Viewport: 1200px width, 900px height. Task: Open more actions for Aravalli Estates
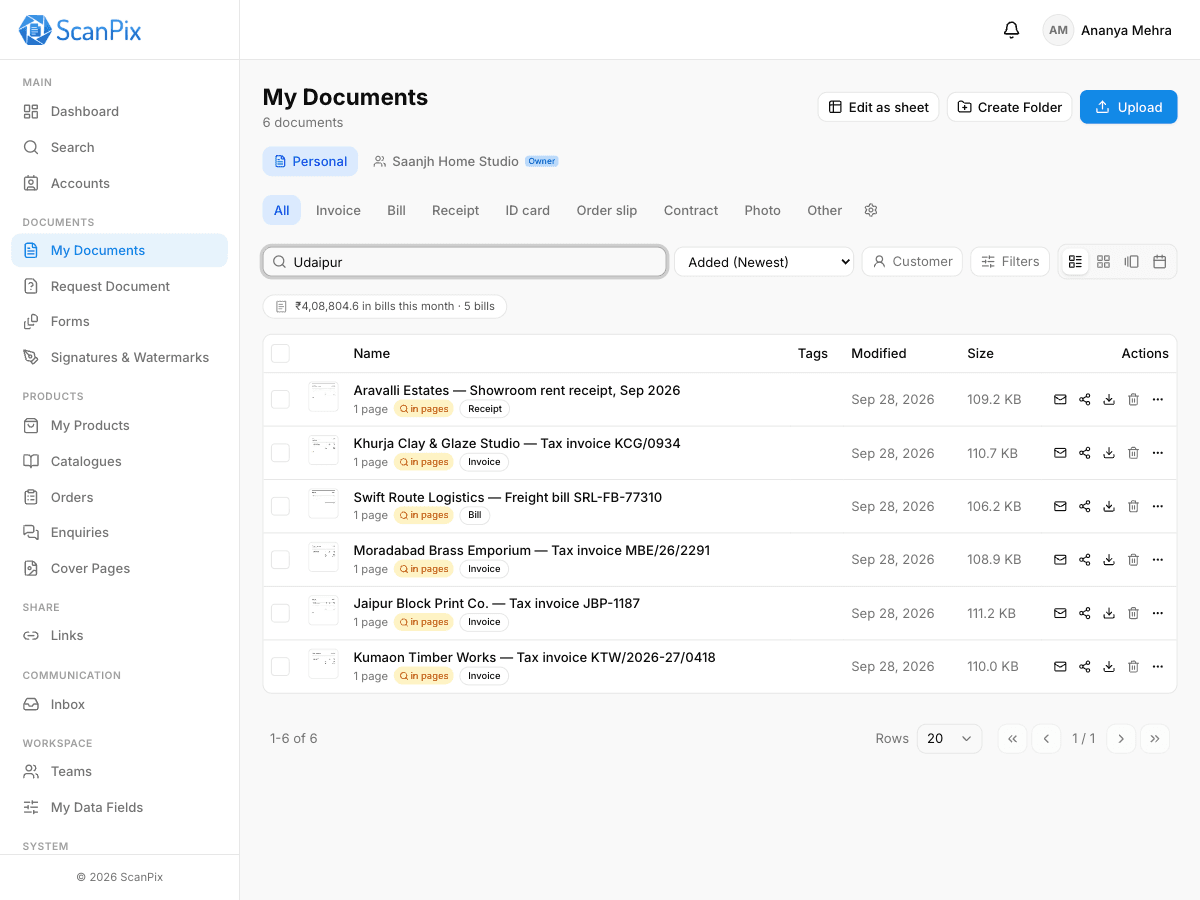pos(1157,400)
